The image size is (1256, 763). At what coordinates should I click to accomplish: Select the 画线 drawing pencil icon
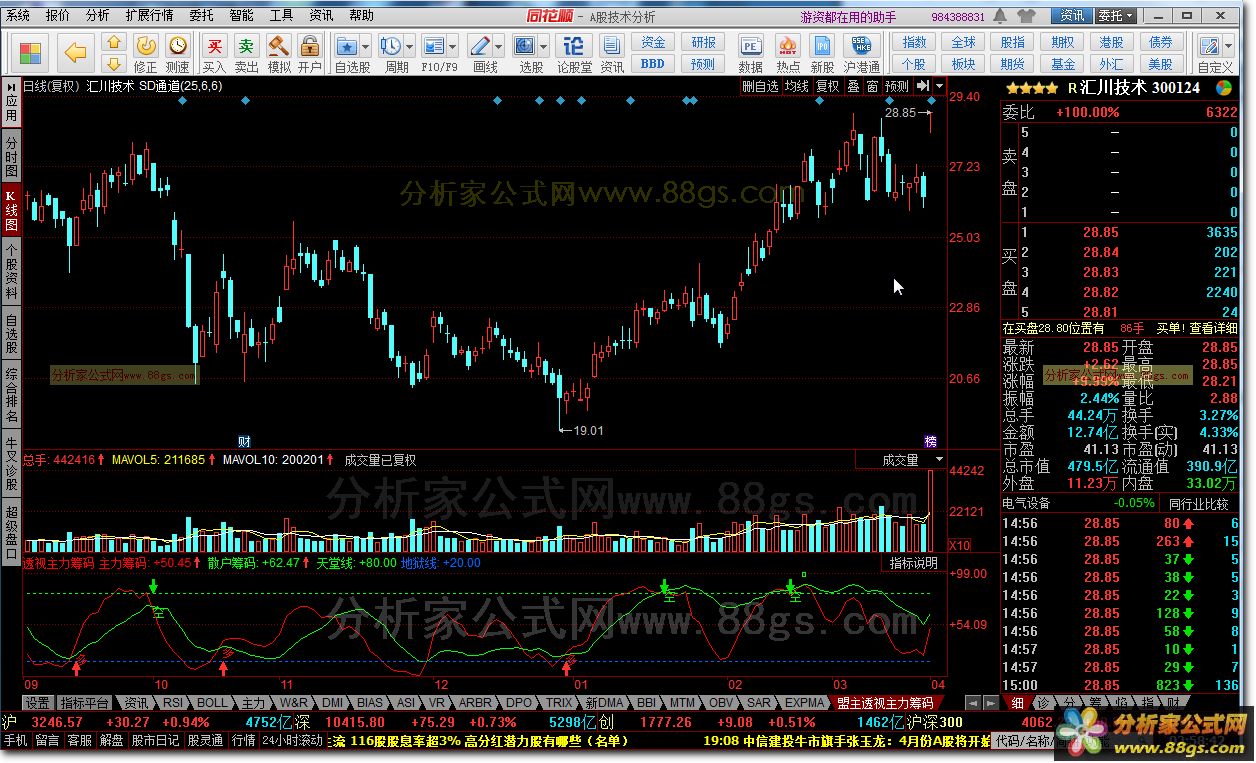(480, 46)
